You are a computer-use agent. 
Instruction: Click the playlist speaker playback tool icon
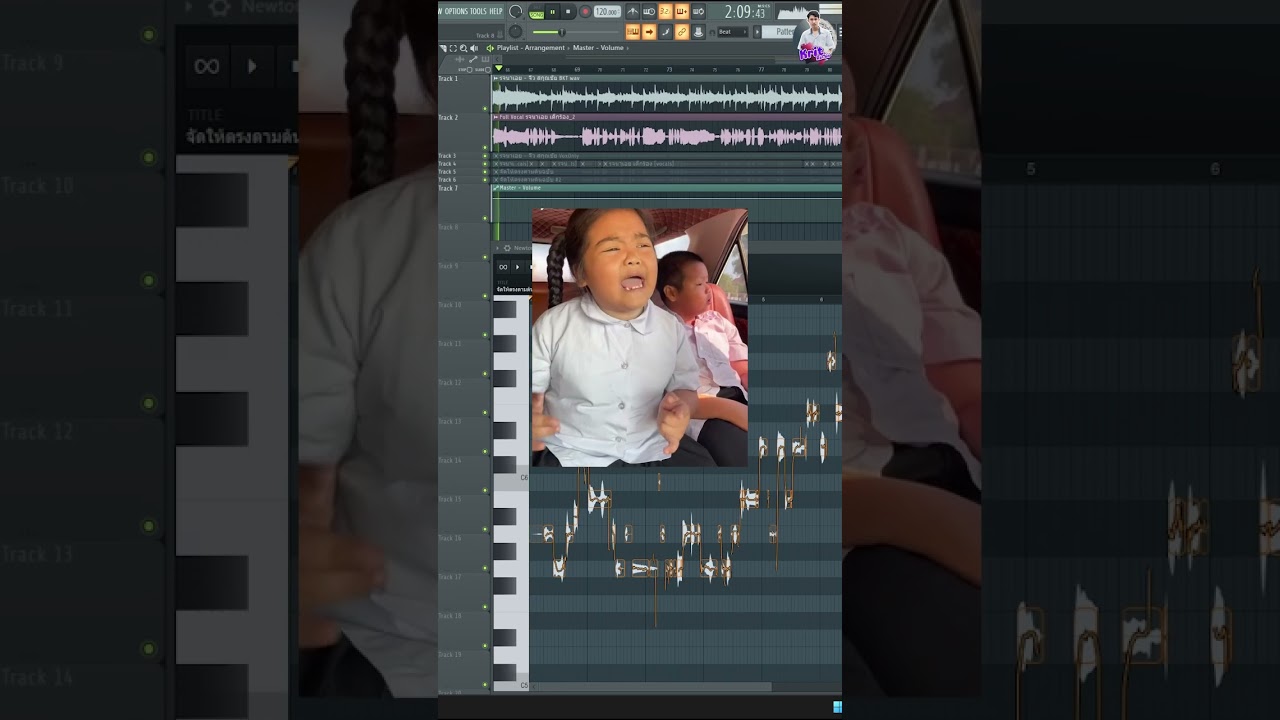[474, 48]
